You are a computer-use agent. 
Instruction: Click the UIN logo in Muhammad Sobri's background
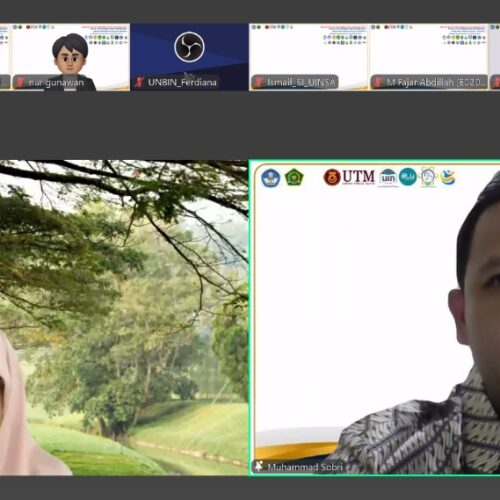click(388, 177)
